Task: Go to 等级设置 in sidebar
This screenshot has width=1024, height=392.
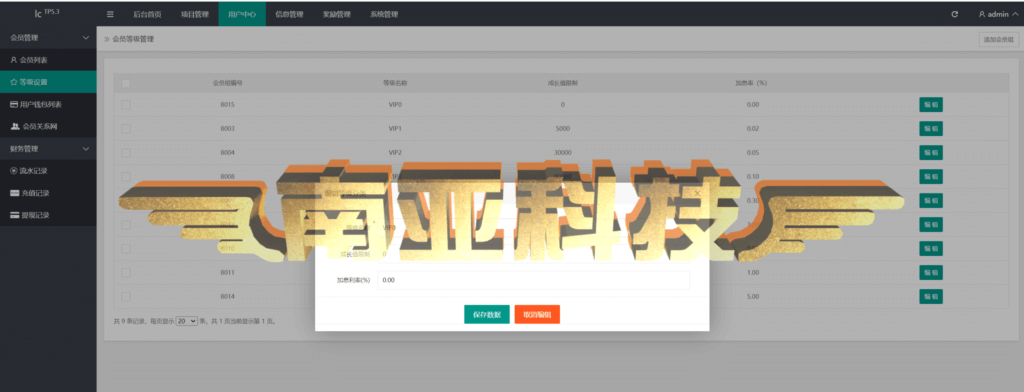Action: 48,82
